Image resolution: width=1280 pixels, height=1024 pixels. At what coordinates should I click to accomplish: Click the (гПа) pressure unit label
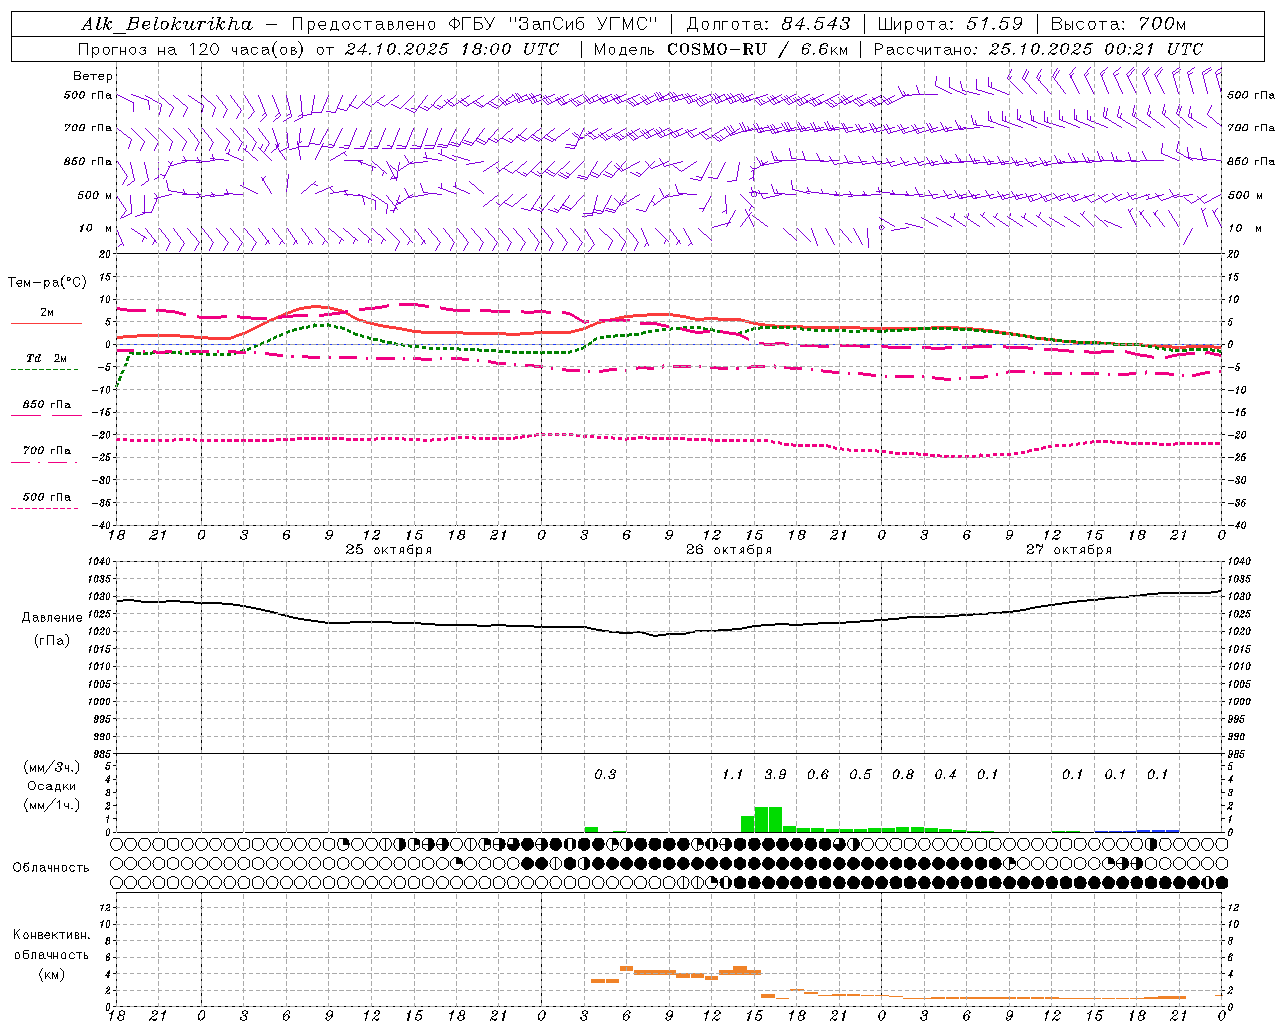click(x=52, y=640)
